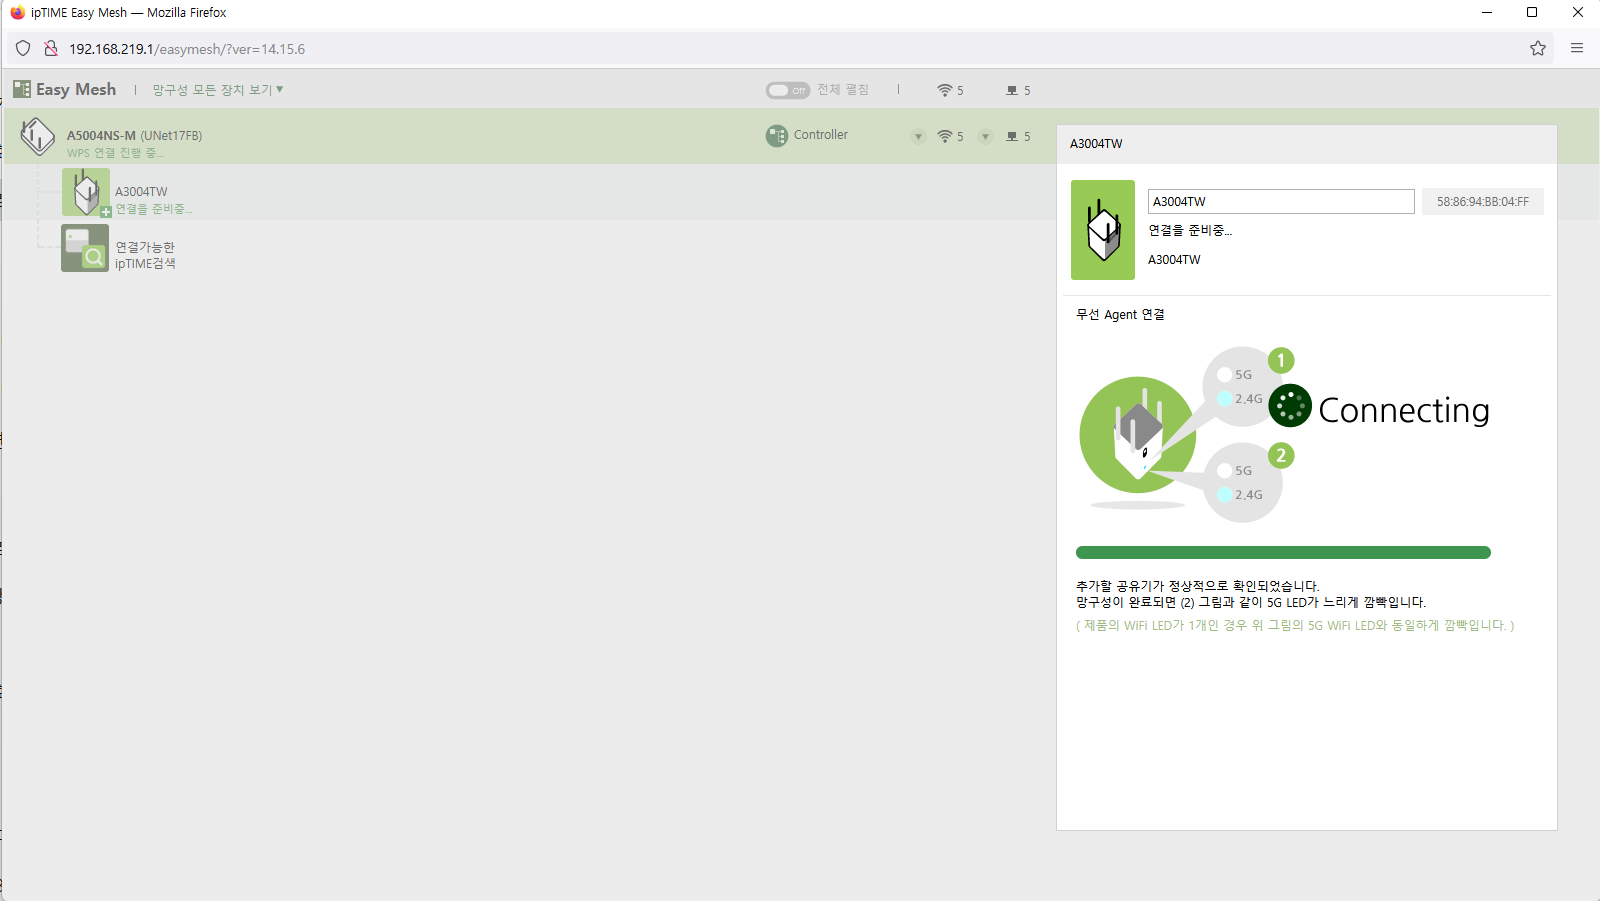The image size is (1600, 901).
Task: Open Firefox tracking protection shield
Action: 23,48
